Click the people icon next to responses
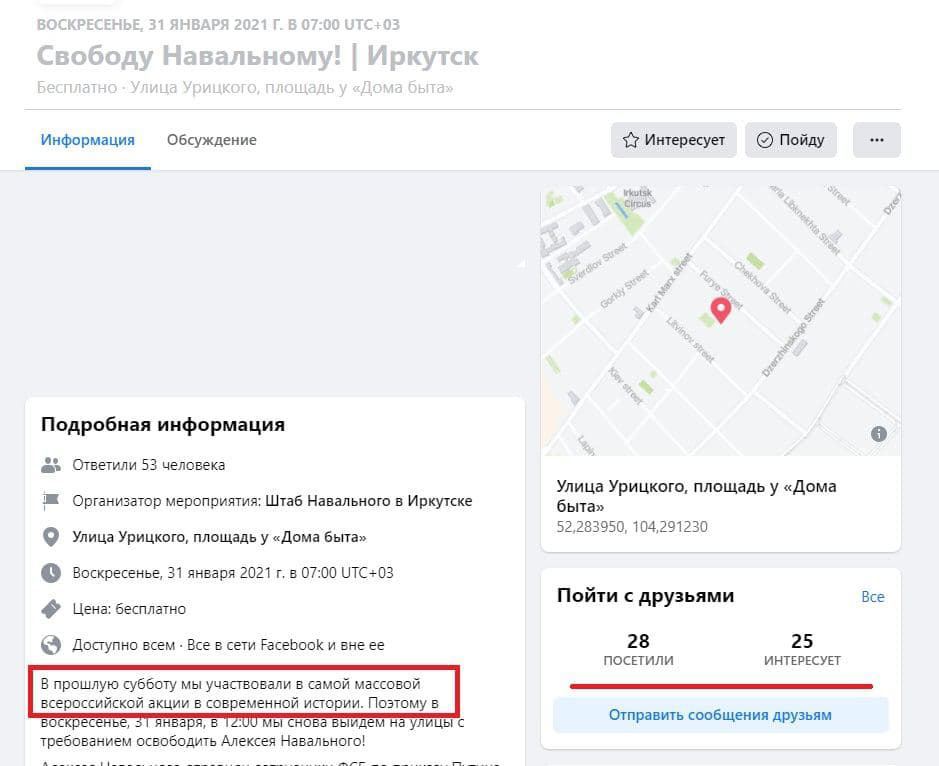 51,465
